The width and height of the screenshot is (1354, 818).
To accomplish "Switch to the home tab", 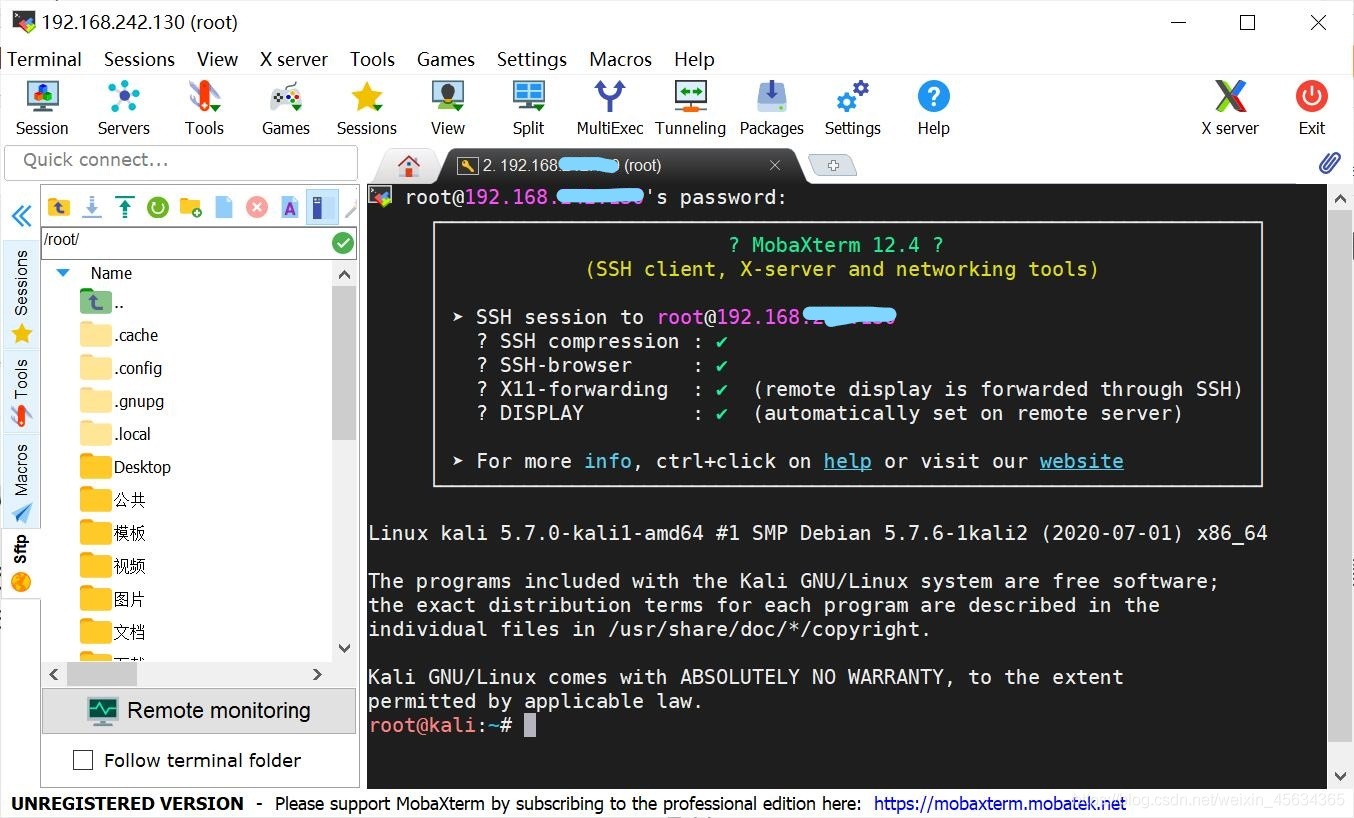I will coord(407,165).
